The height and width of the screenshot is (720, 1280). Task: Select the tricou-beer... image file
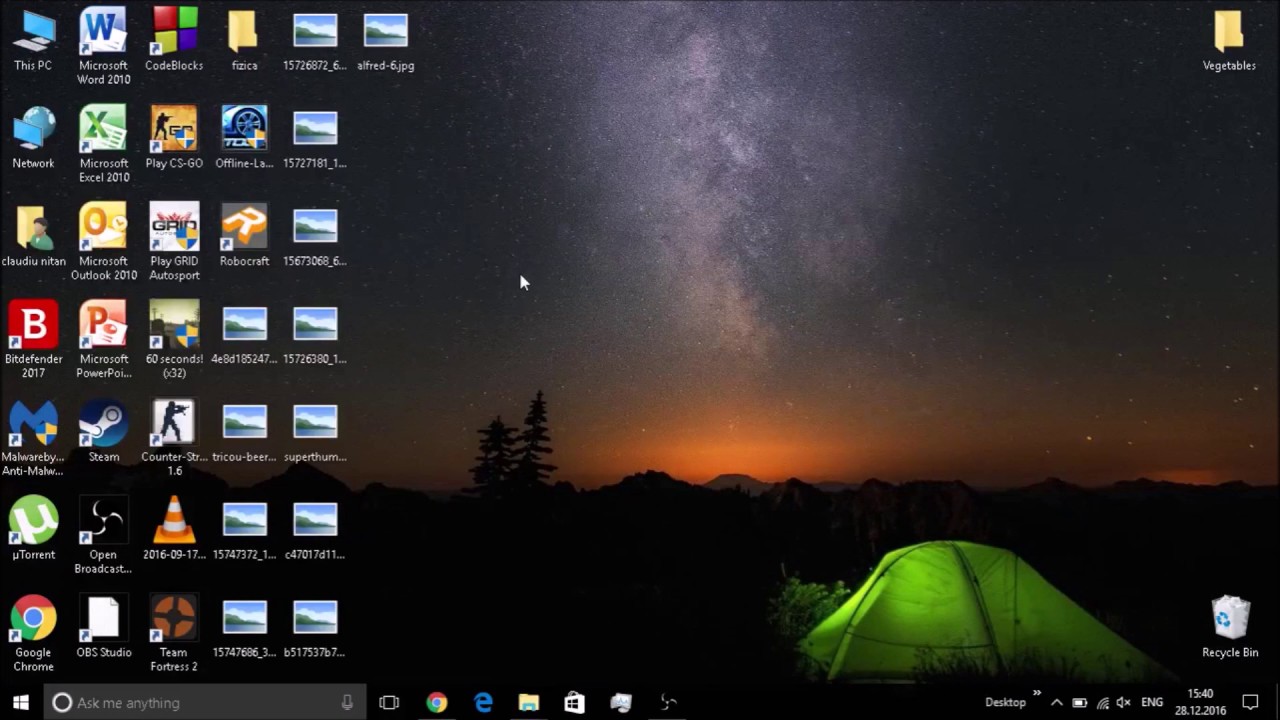pos(244,432)
